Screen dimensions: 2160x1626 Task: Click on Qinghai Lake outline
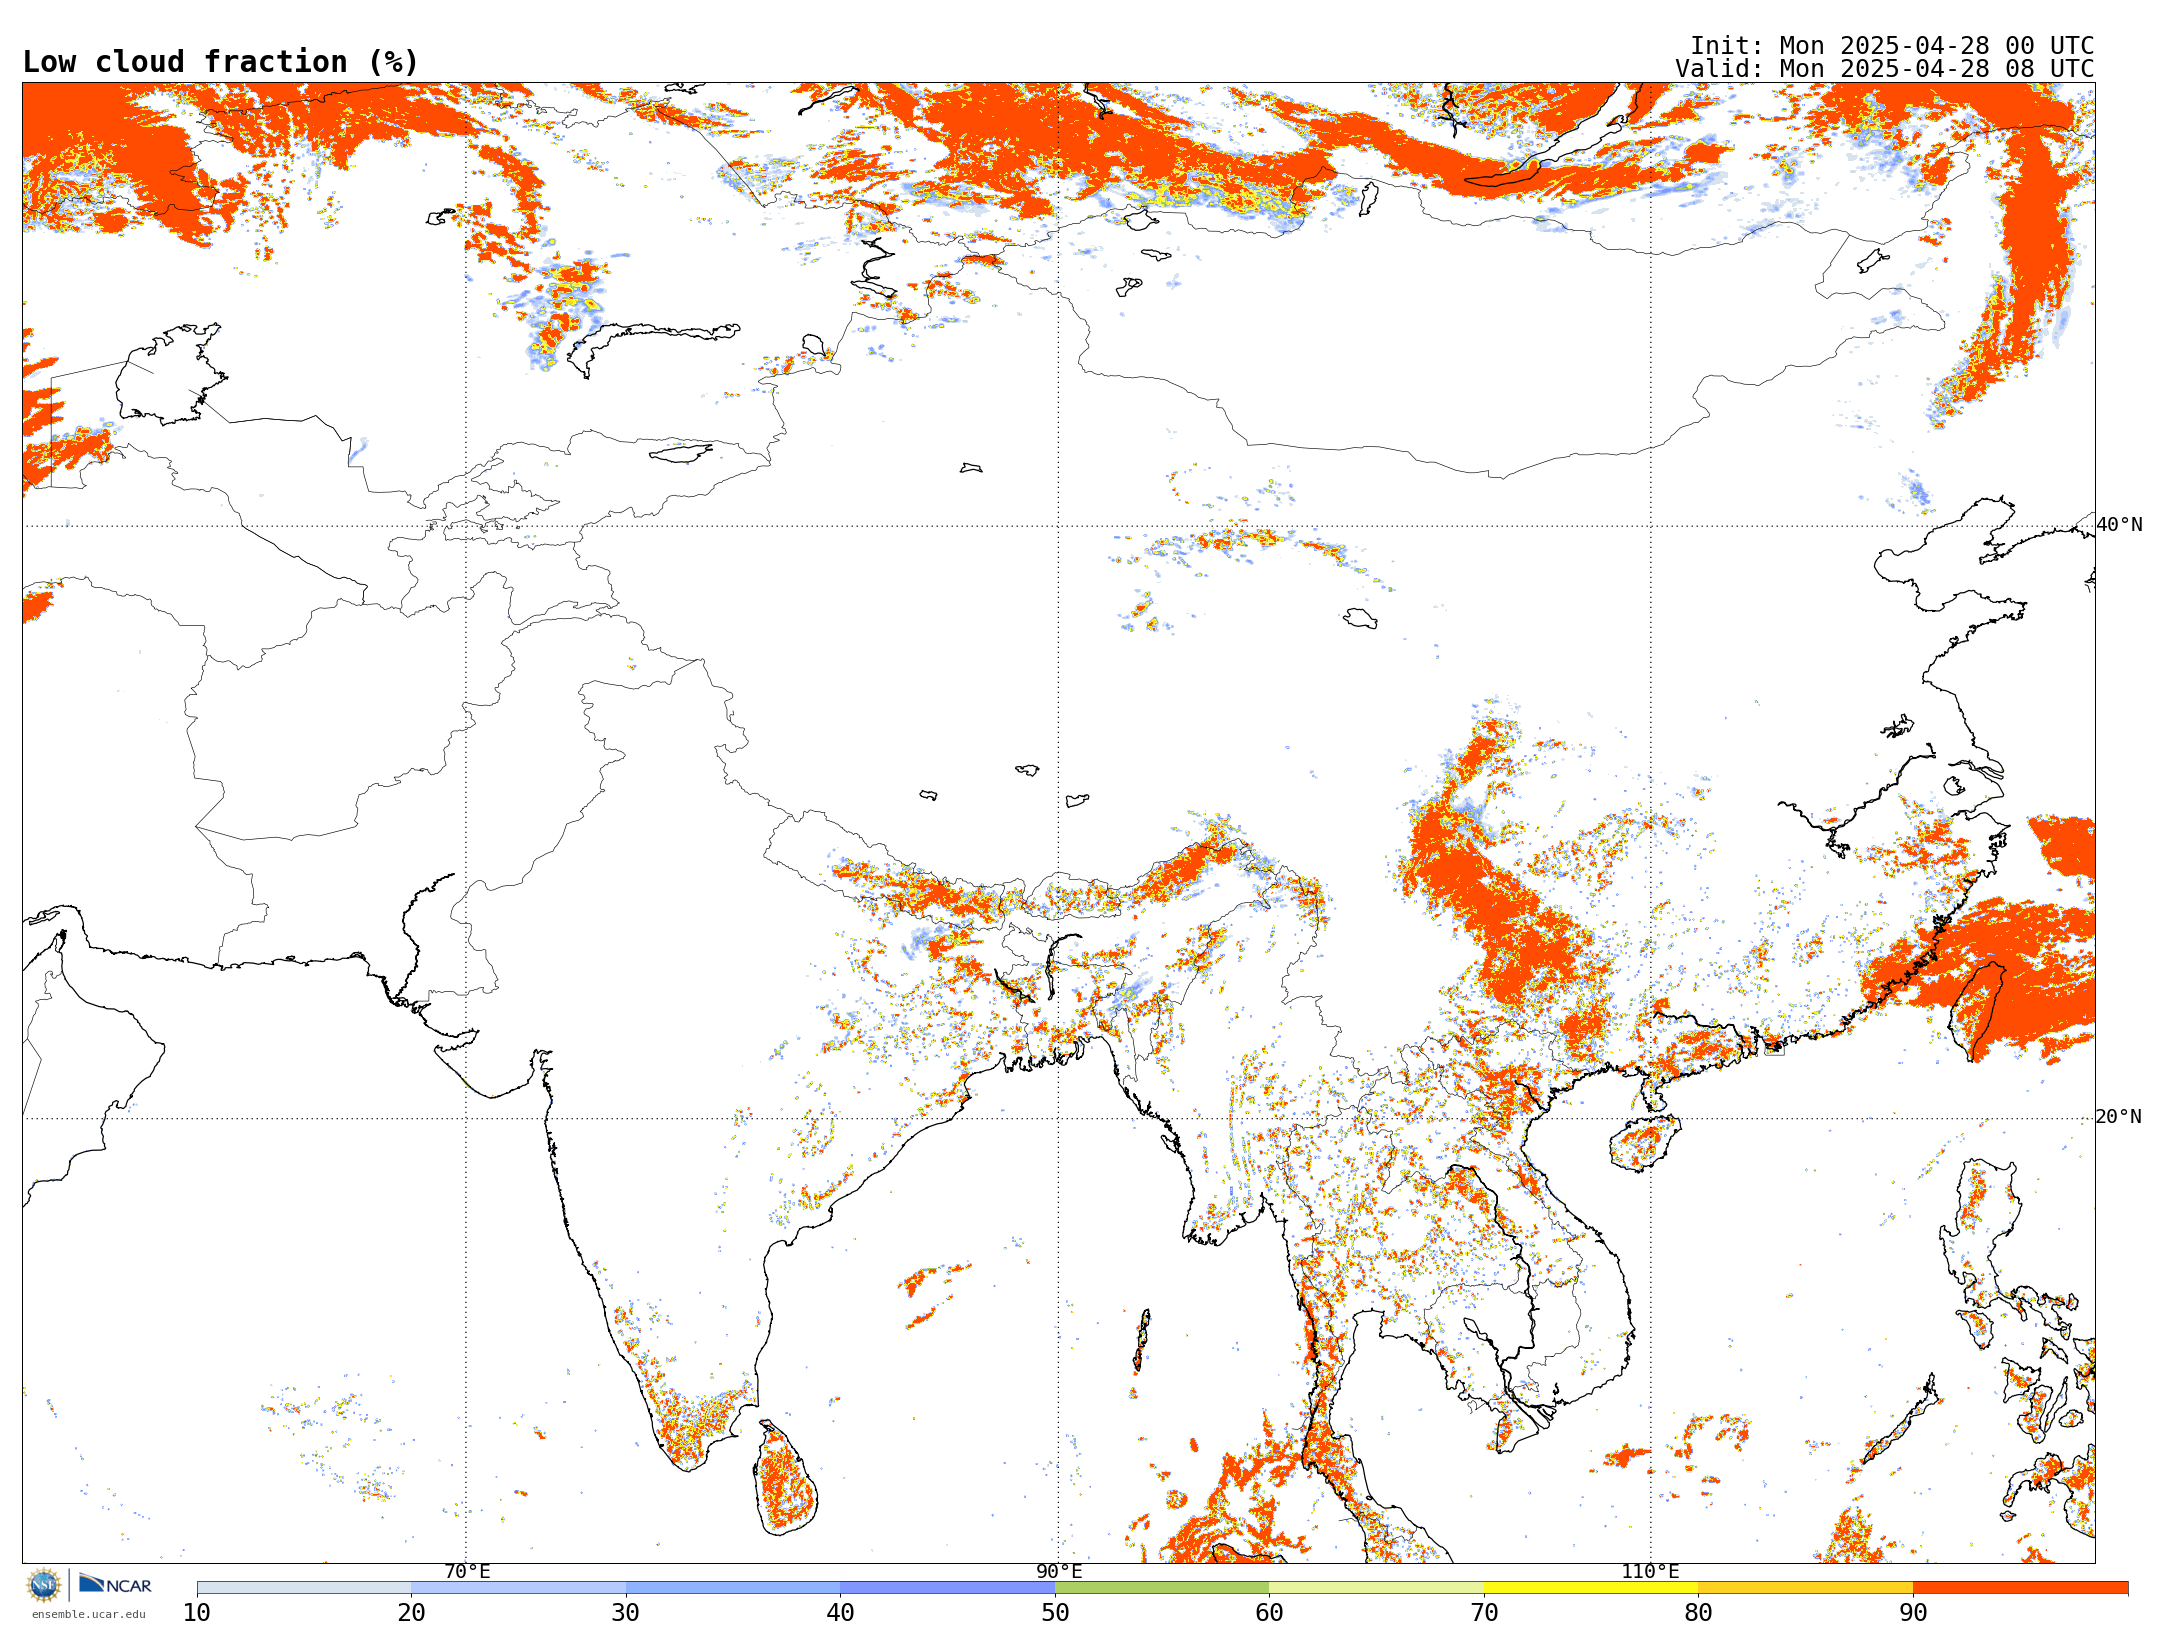(x=1360, y=618)
